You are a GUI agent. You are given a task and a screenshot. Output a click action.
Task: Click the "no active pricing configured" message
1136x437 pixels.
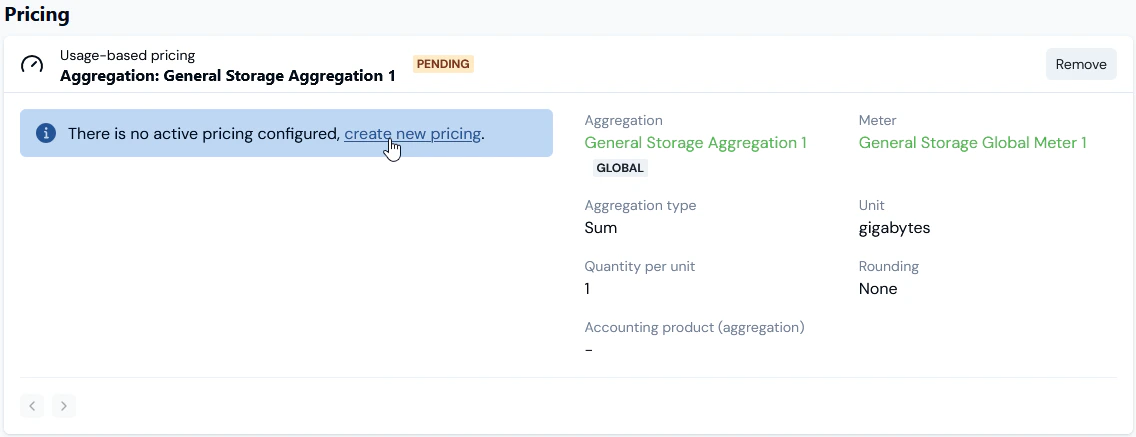[204, 134]
